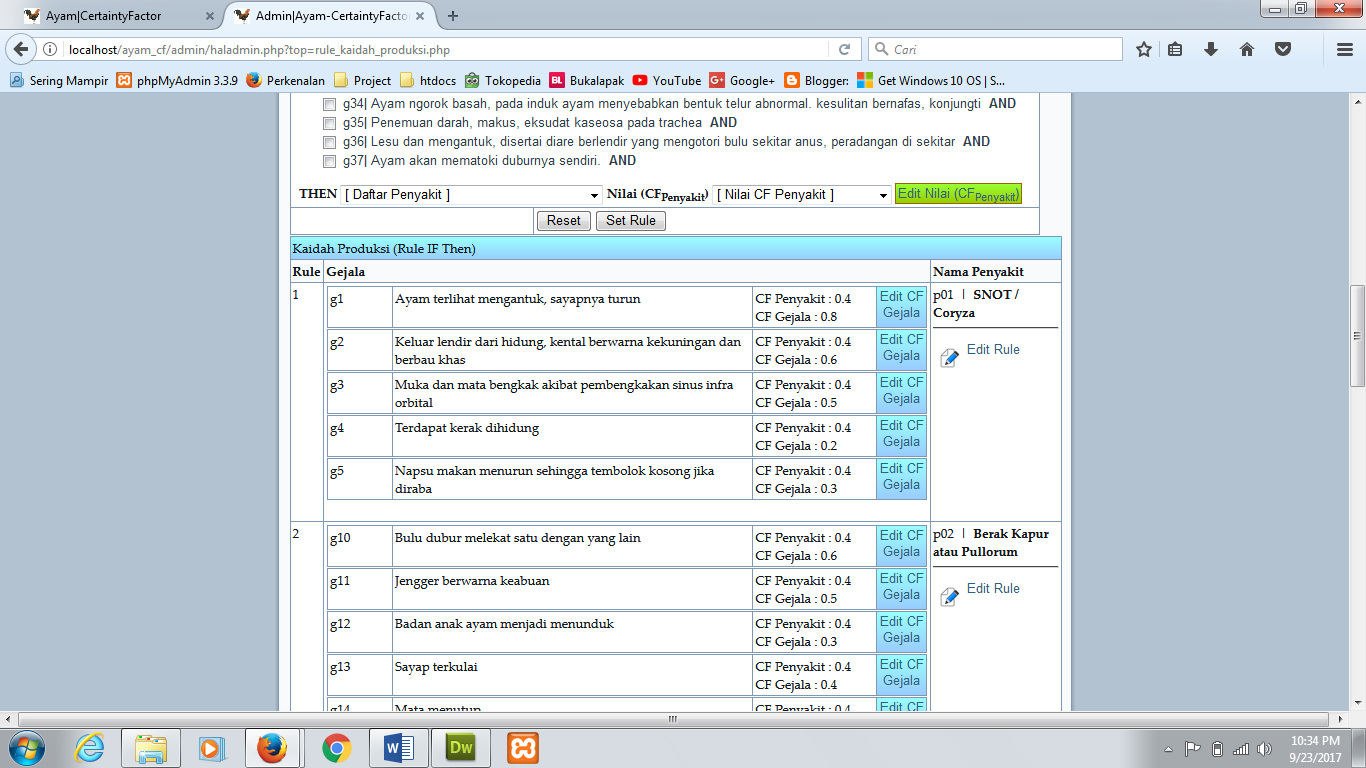
Task: Click Edit CF Gejala for g11
Action: tap(901, 587)
